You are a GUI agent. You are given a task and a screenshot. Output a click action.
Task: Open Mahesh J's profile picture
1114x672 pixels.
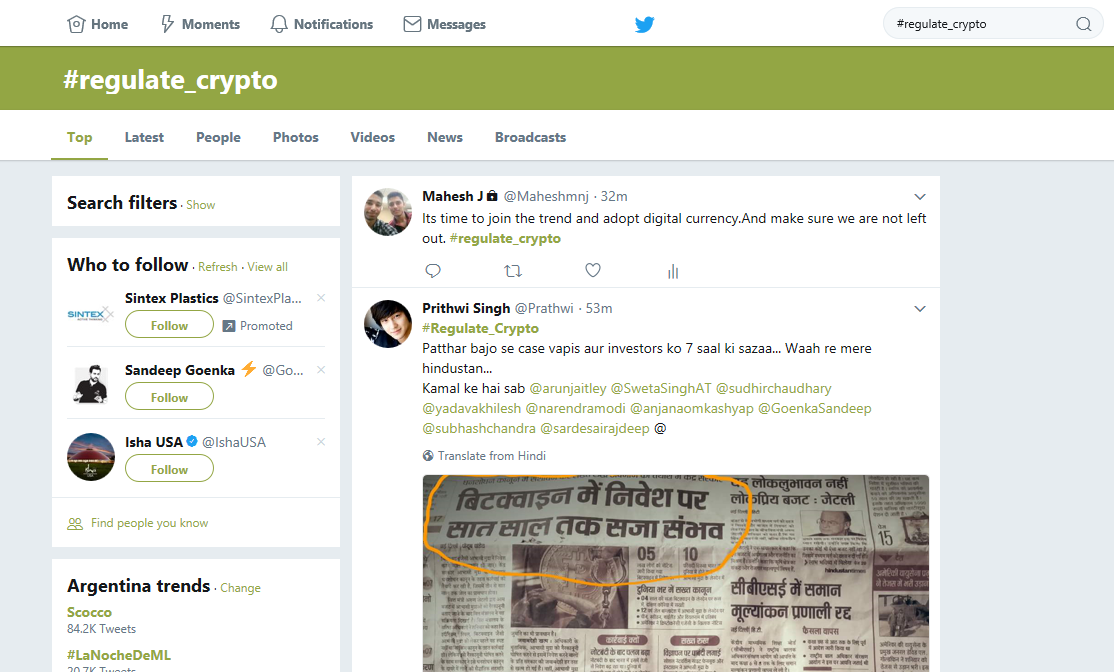click(x=388, y=212)
